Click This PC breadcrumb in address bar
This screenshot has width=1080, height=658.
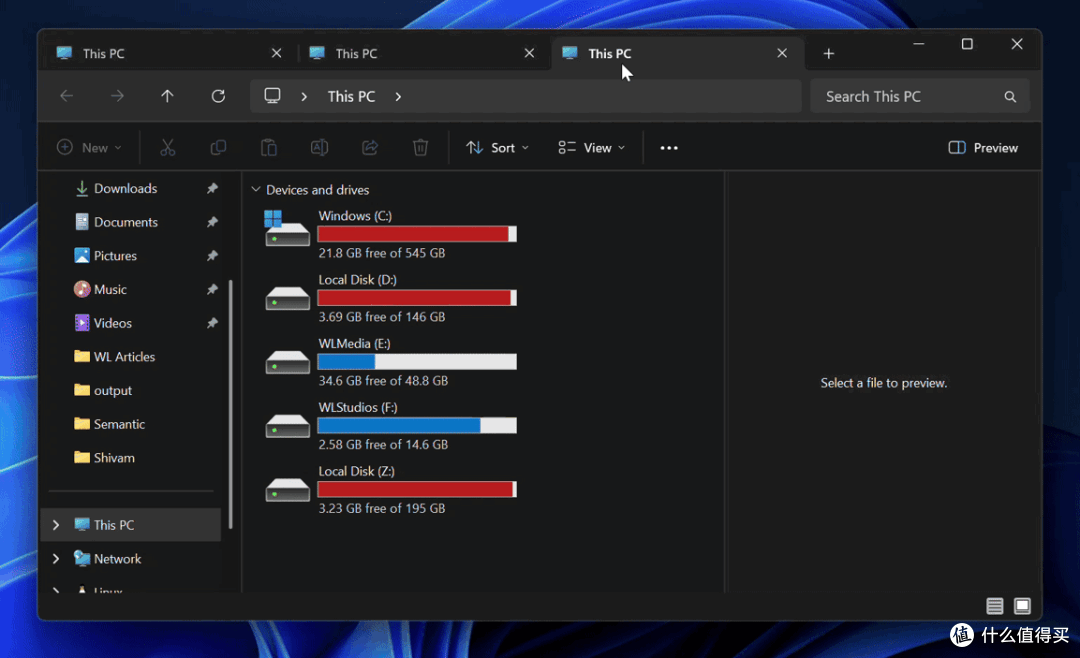coord(351,96)
